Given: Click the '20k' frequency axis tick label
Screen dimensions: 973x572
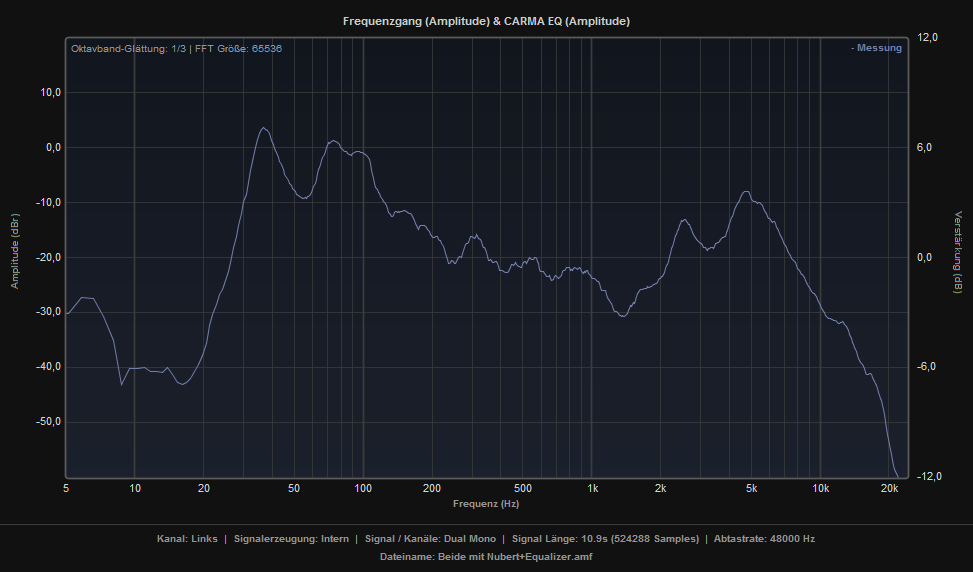Looking at the screenshot, I should 889,489.
